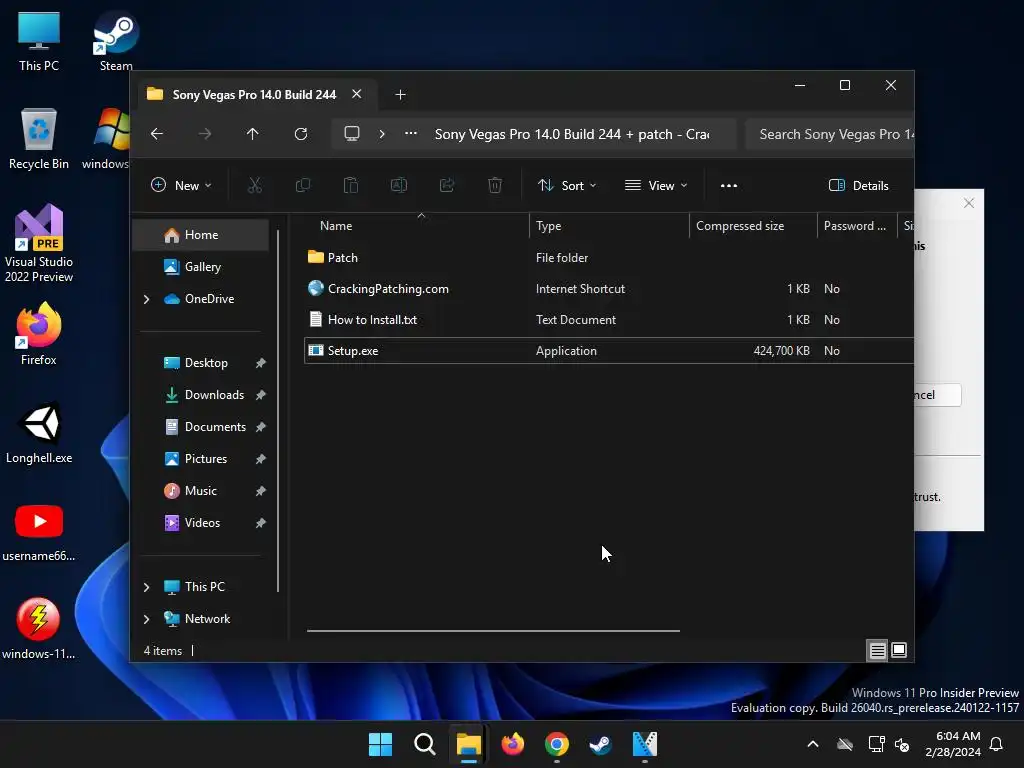Click the Share icon in toolbar

(x=447, y=185)
